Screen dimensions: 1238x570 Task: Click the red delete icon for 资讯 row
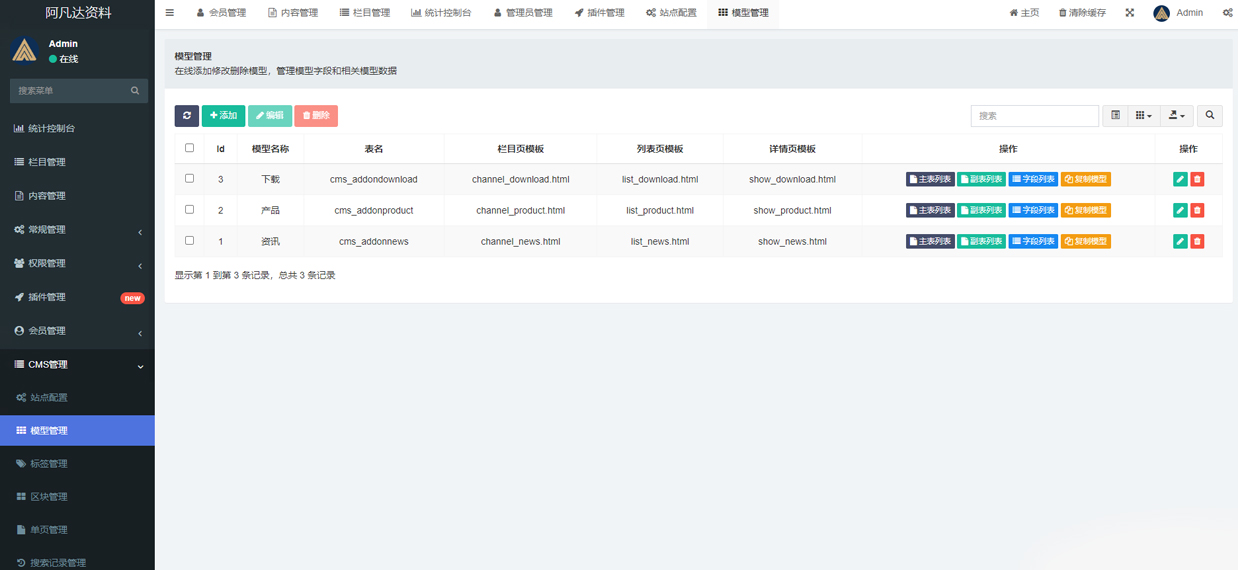pyautogui.click(x=1197, y=242)
